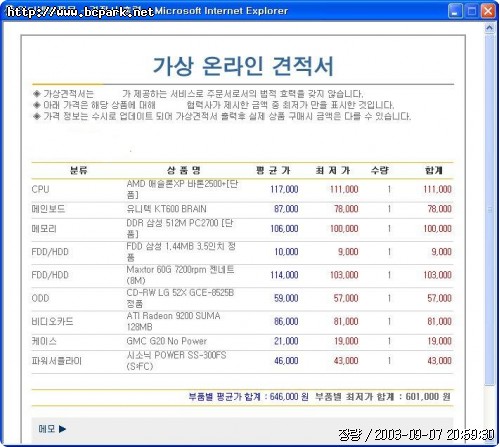Screen dimensions: 500x447
Task: Click the FDD 삼성 1.44MB product name
Action: tap(181, 252)
